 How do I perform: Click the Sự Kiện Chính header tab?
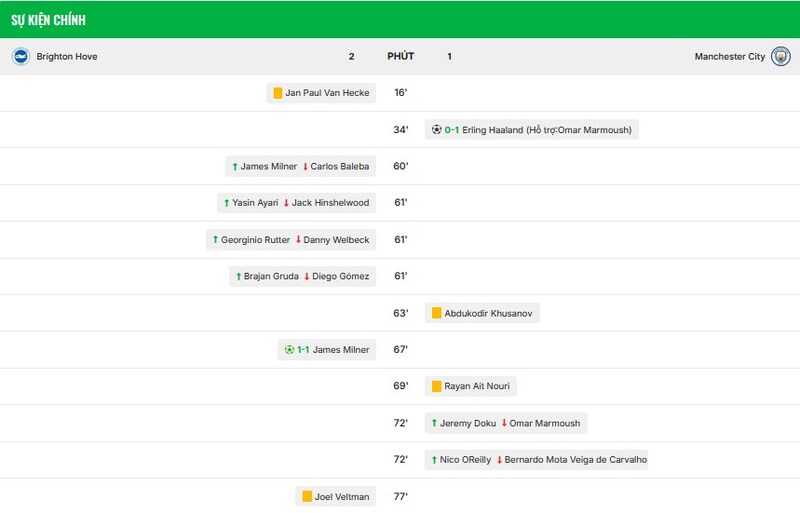[x=48, y=20]
